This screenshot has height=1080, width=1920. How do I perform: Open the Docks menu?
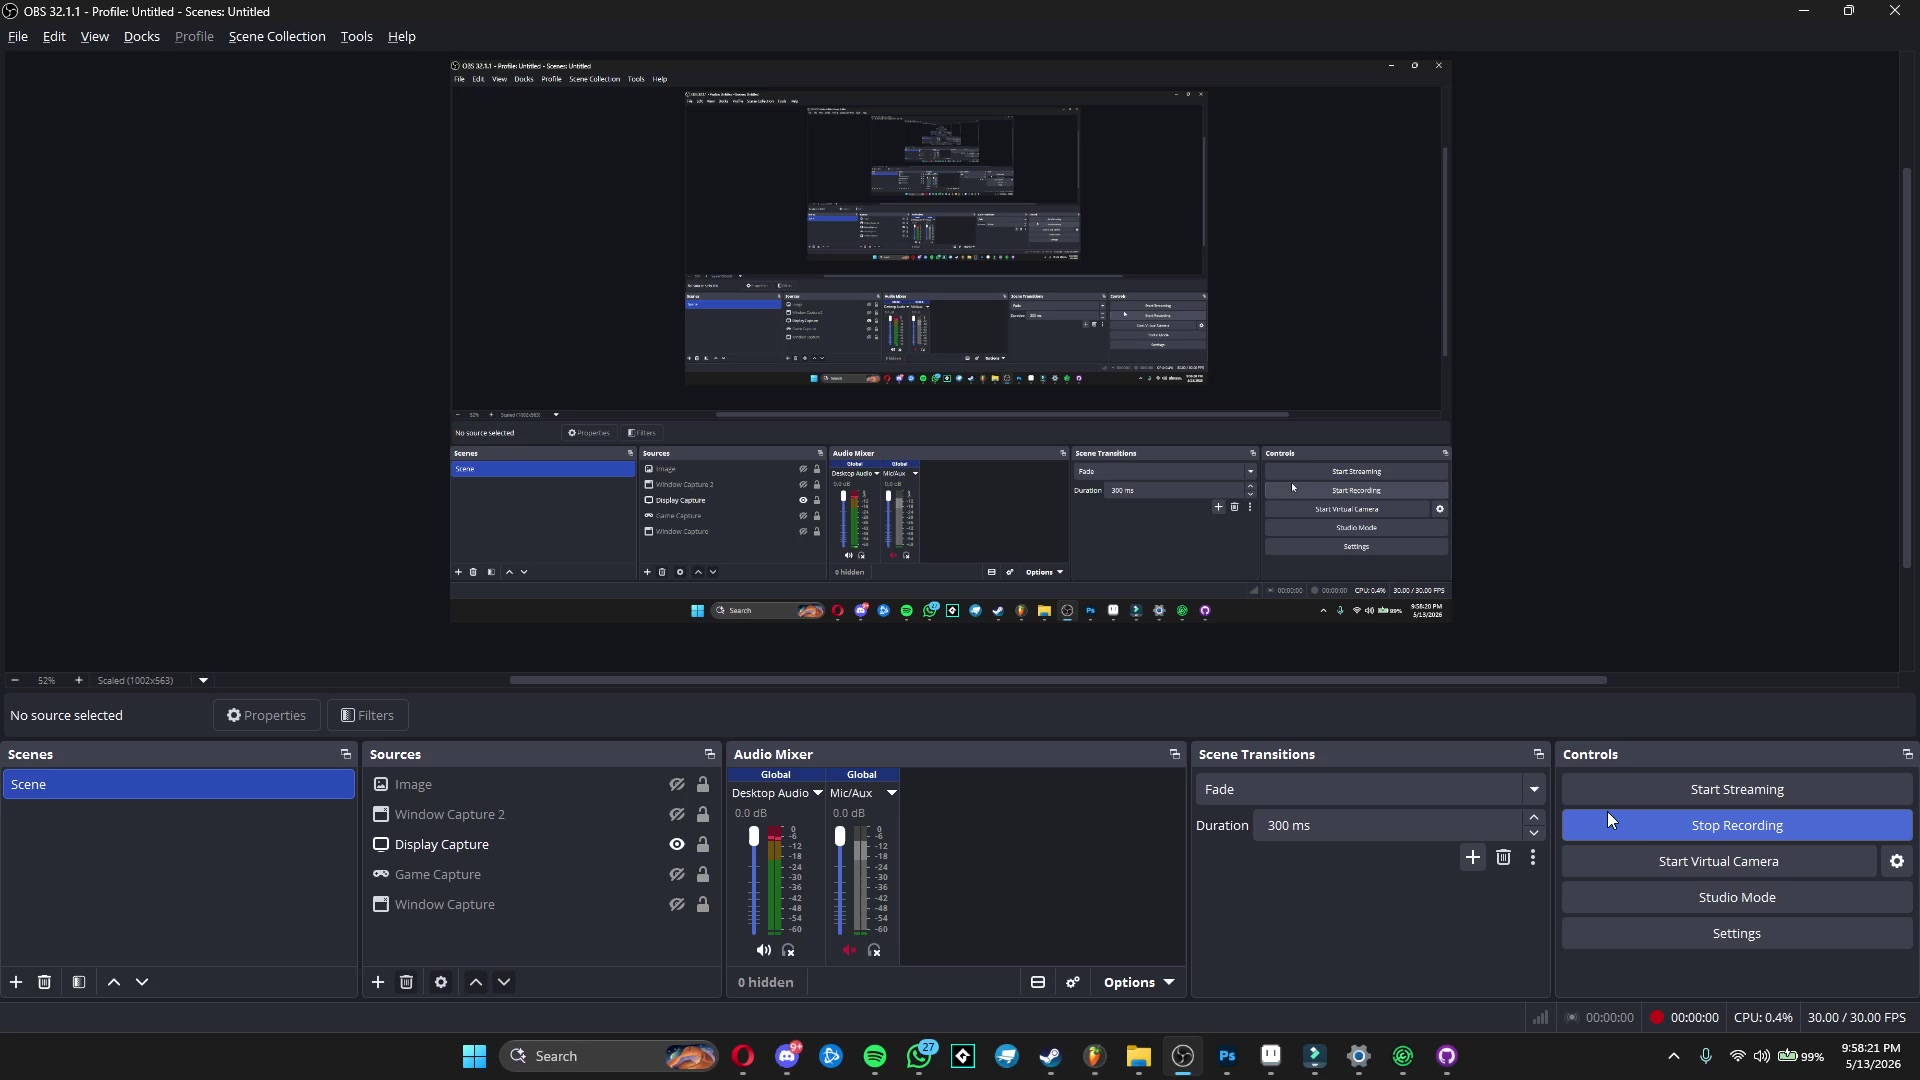pos(142,36)
